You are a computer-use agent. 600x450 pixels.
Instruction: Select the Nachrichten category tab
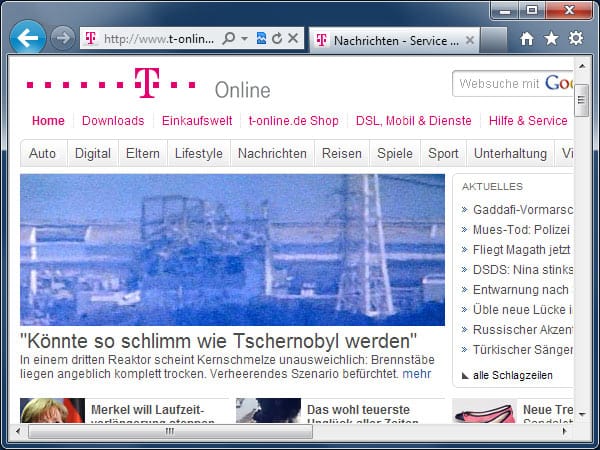click(x=272, y=153)
